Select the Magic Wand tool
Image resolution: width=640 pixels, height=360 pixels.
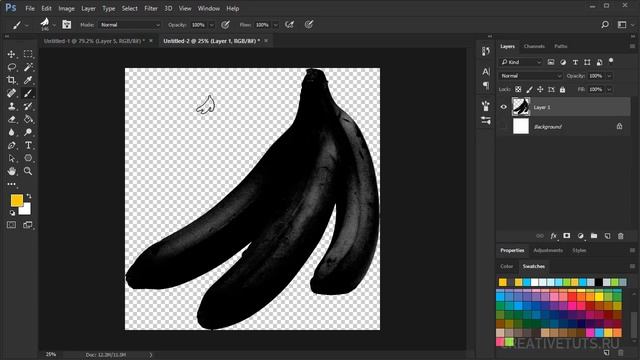pos(28,67)
